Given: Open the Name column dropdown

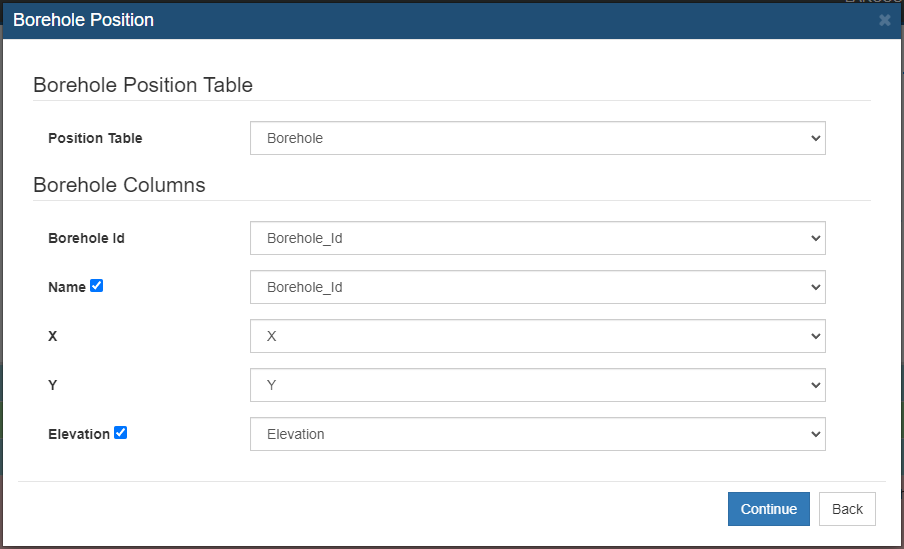Looking at the screenshot, I should tap(537, 287).
